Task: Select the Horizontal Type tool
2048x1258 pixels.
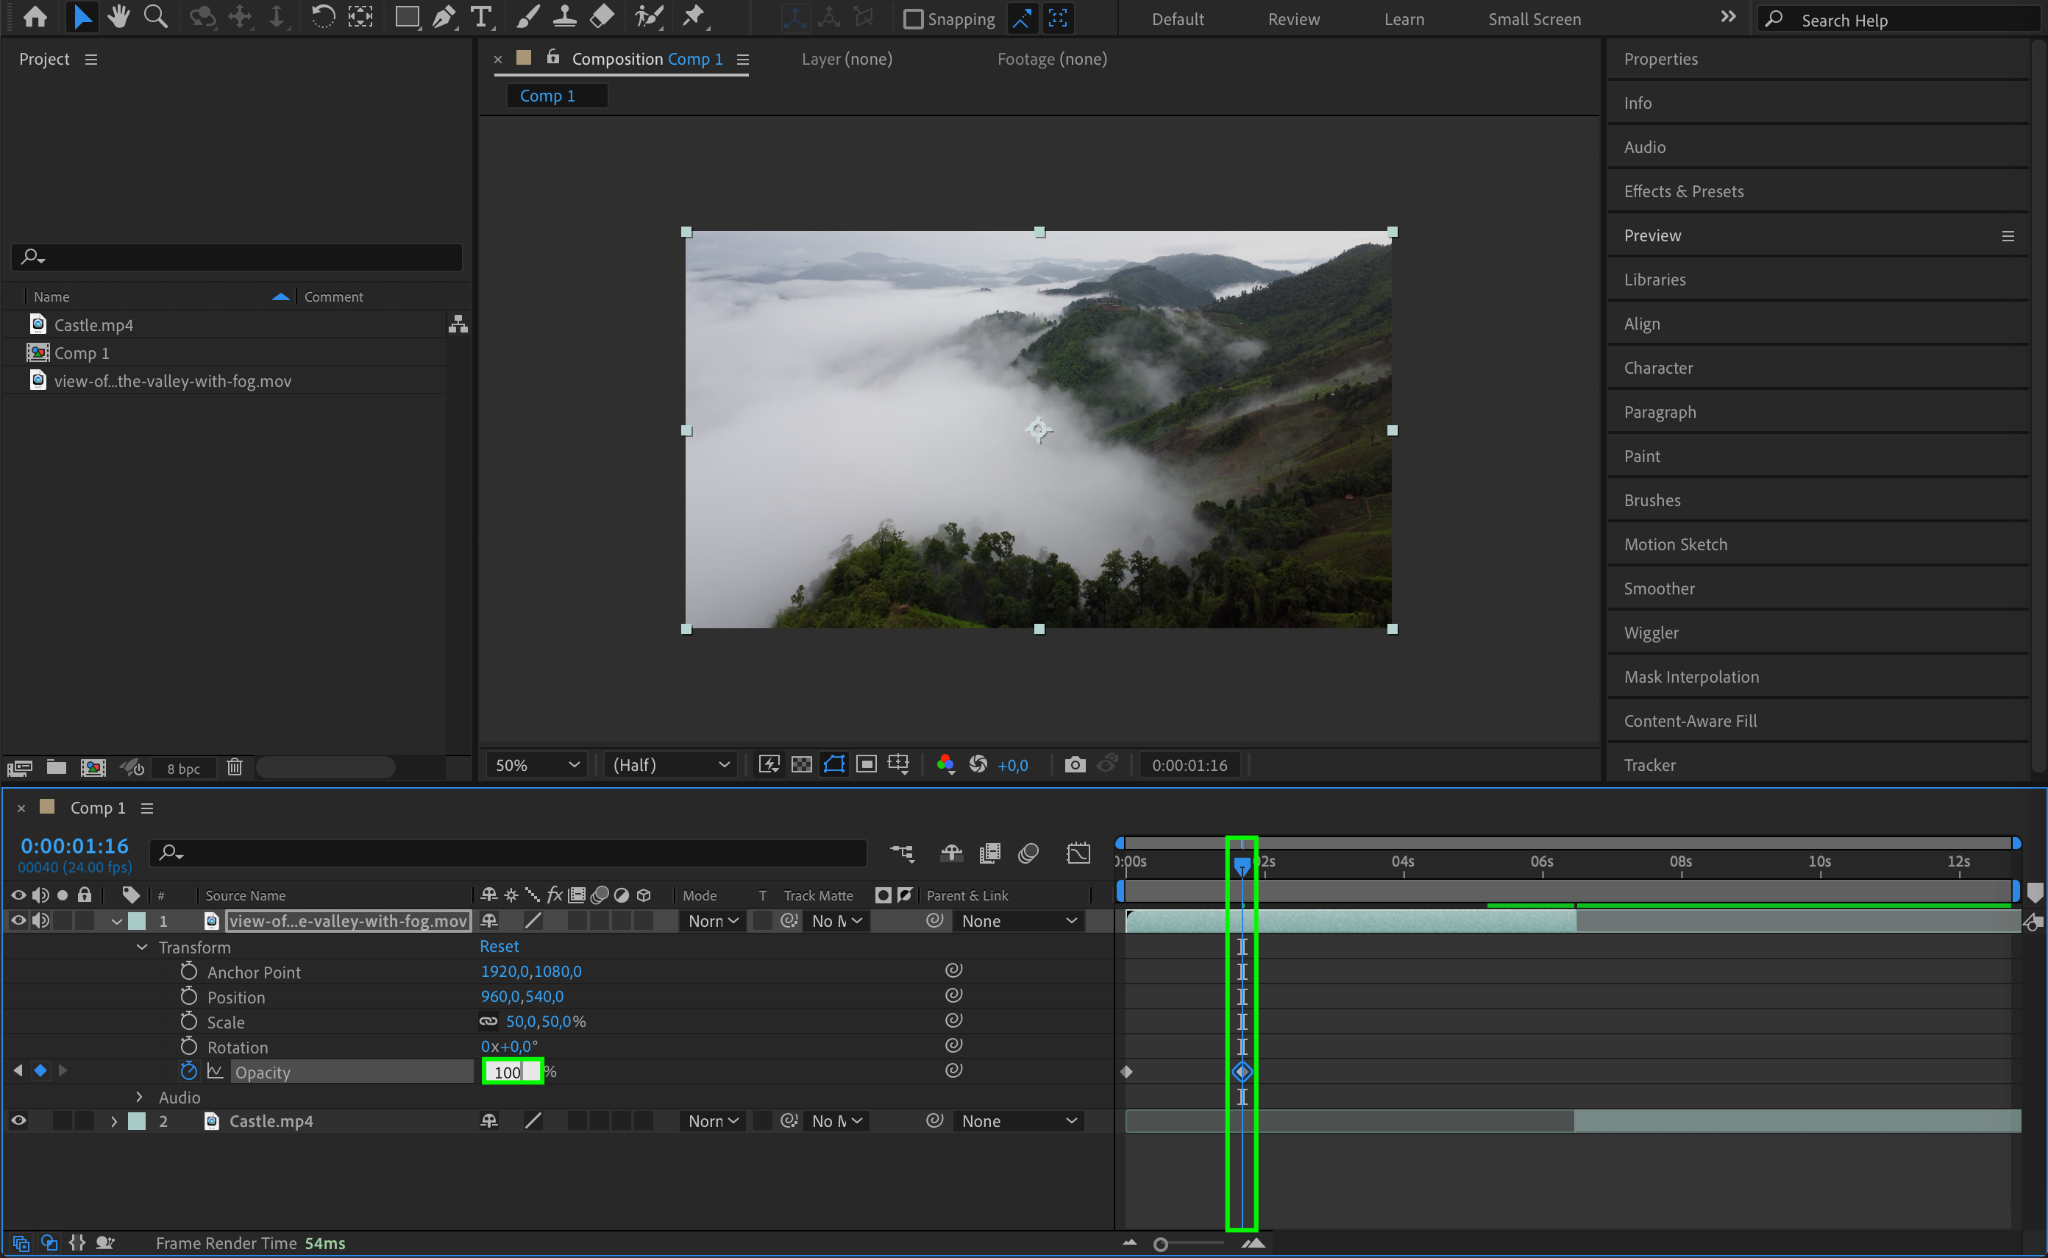Action: [481, 17]
